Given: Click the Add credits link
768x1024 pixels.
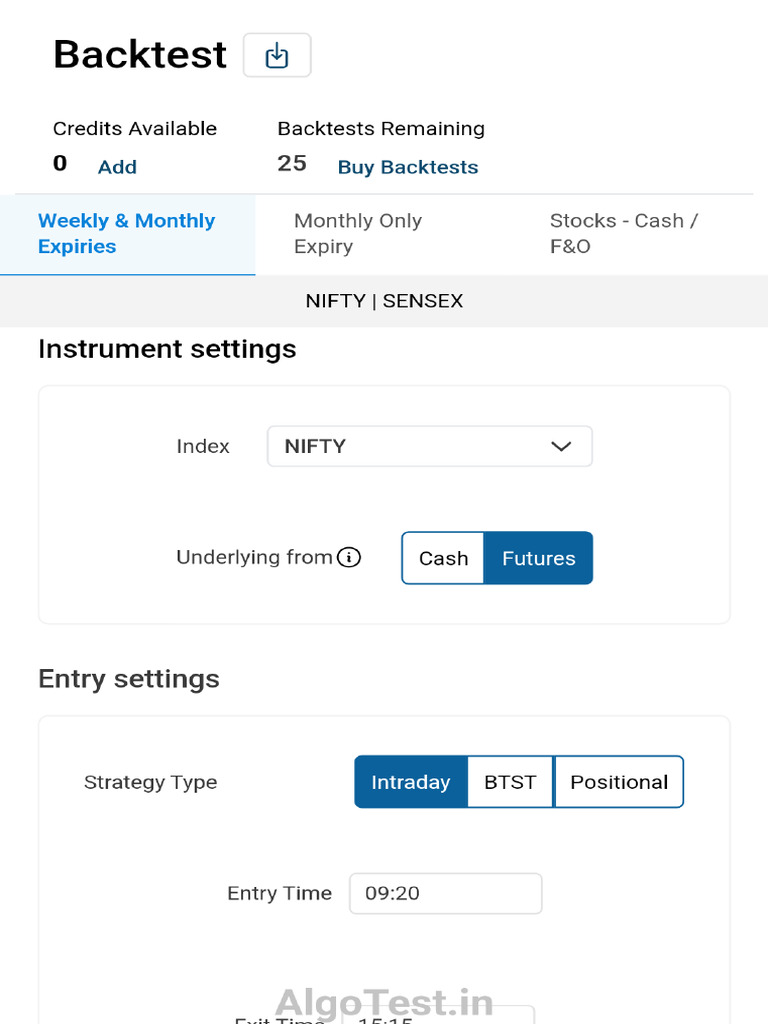Looking at the screenshot, I should click(117, 167).
